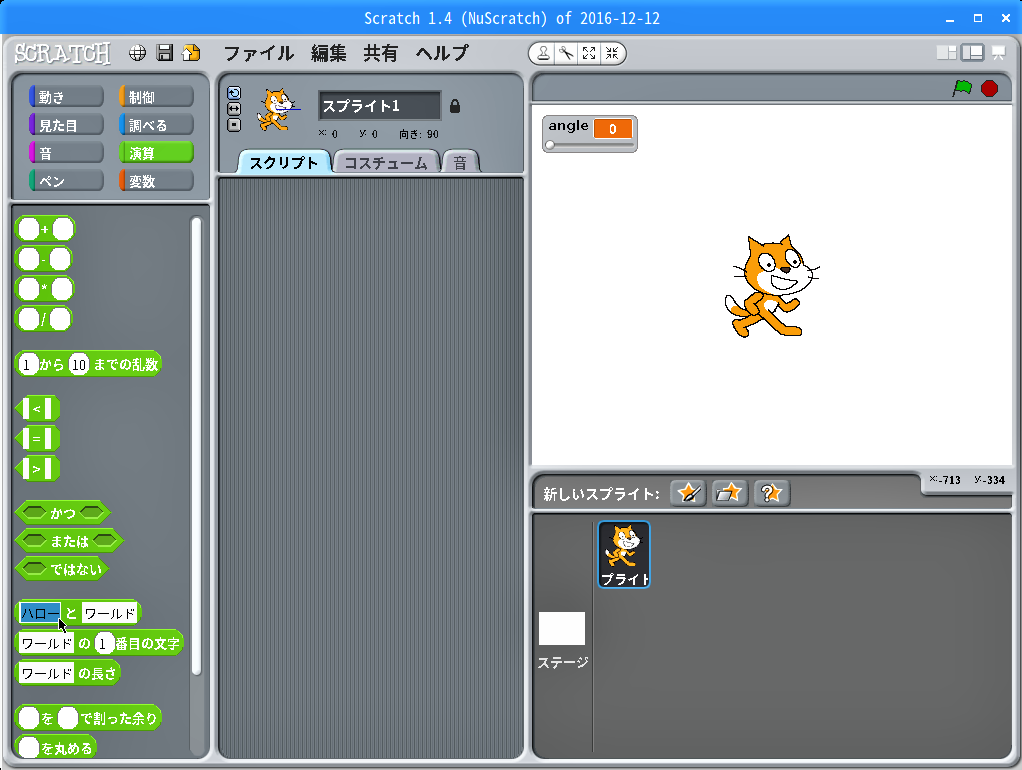Click the かつ (and) block

point(63,513)
